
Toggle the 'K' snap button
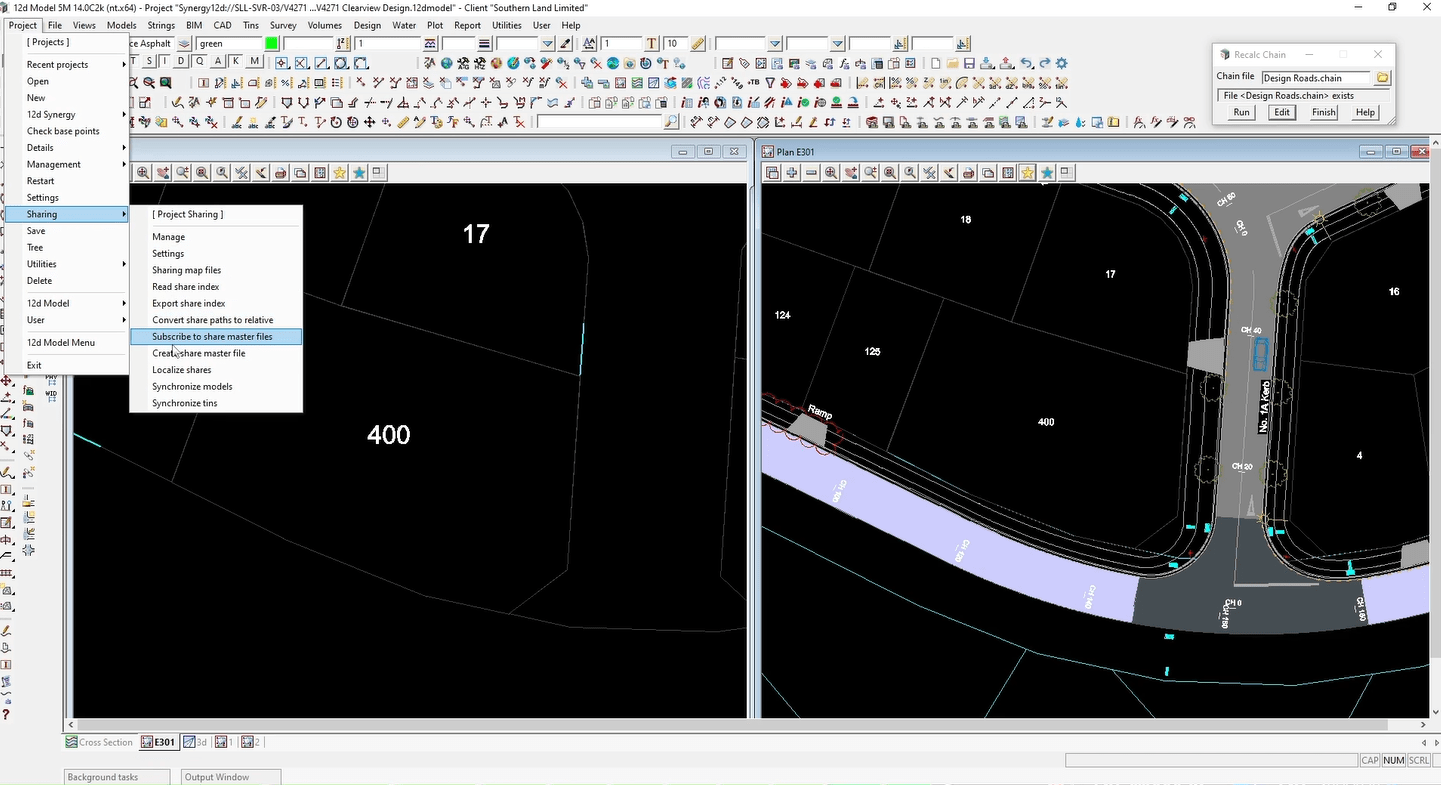click(x=237, y=62)
